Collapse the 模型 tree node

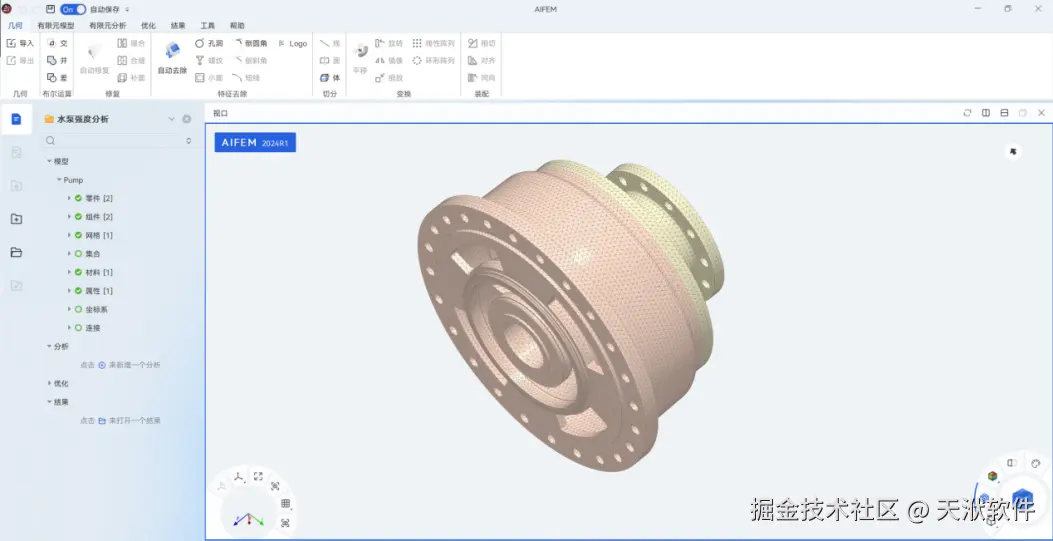click(49, 161)
